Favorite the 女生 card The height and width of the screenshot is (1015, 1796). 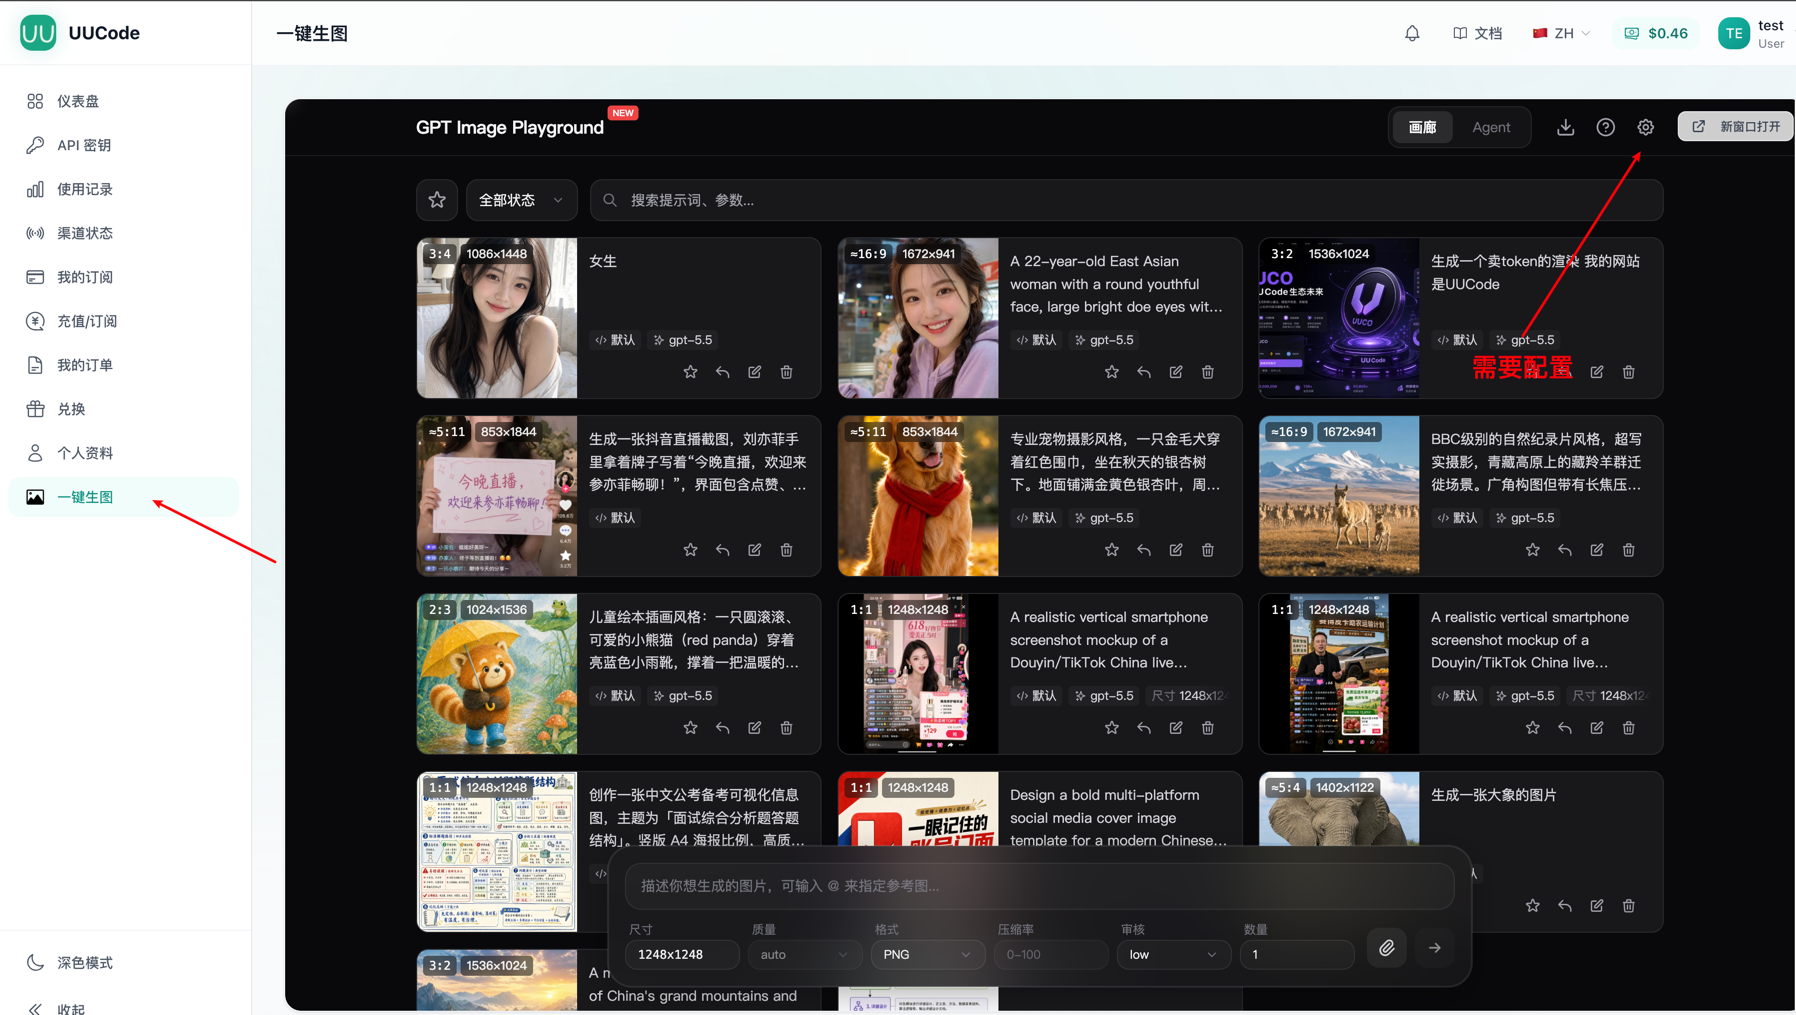coord(690,372)
